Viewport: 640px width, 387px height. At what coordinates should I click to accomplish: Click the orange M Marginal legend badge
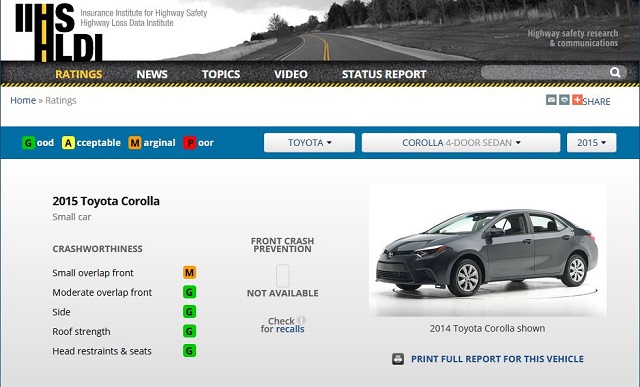click(135, 143)
